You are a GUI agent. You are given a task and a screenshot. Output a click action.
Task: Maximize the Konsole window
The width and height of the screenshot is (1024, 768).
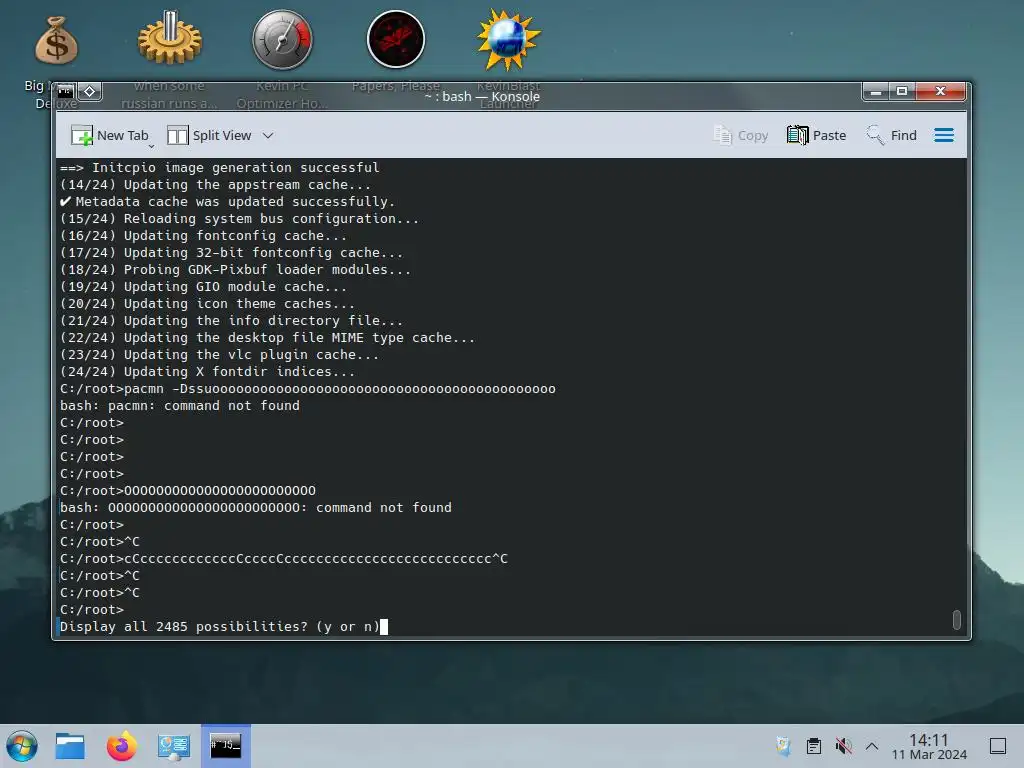(x=902, y=91)
